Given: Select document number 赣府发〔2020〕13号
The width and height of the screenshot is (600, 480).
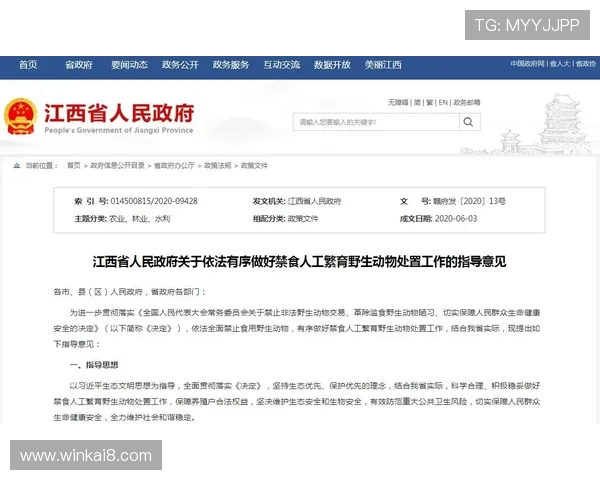Looking at the screenshot, I should pyautogui.click(x=469, y=201).
